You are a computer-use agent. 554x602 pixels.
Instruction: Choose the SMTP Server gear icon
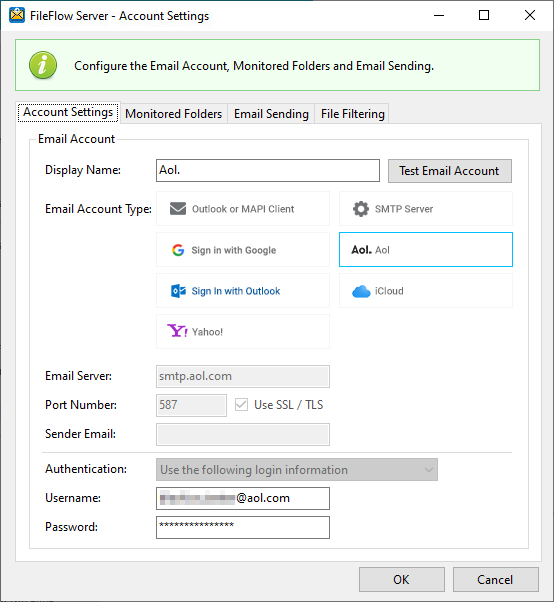pos(361,209)
